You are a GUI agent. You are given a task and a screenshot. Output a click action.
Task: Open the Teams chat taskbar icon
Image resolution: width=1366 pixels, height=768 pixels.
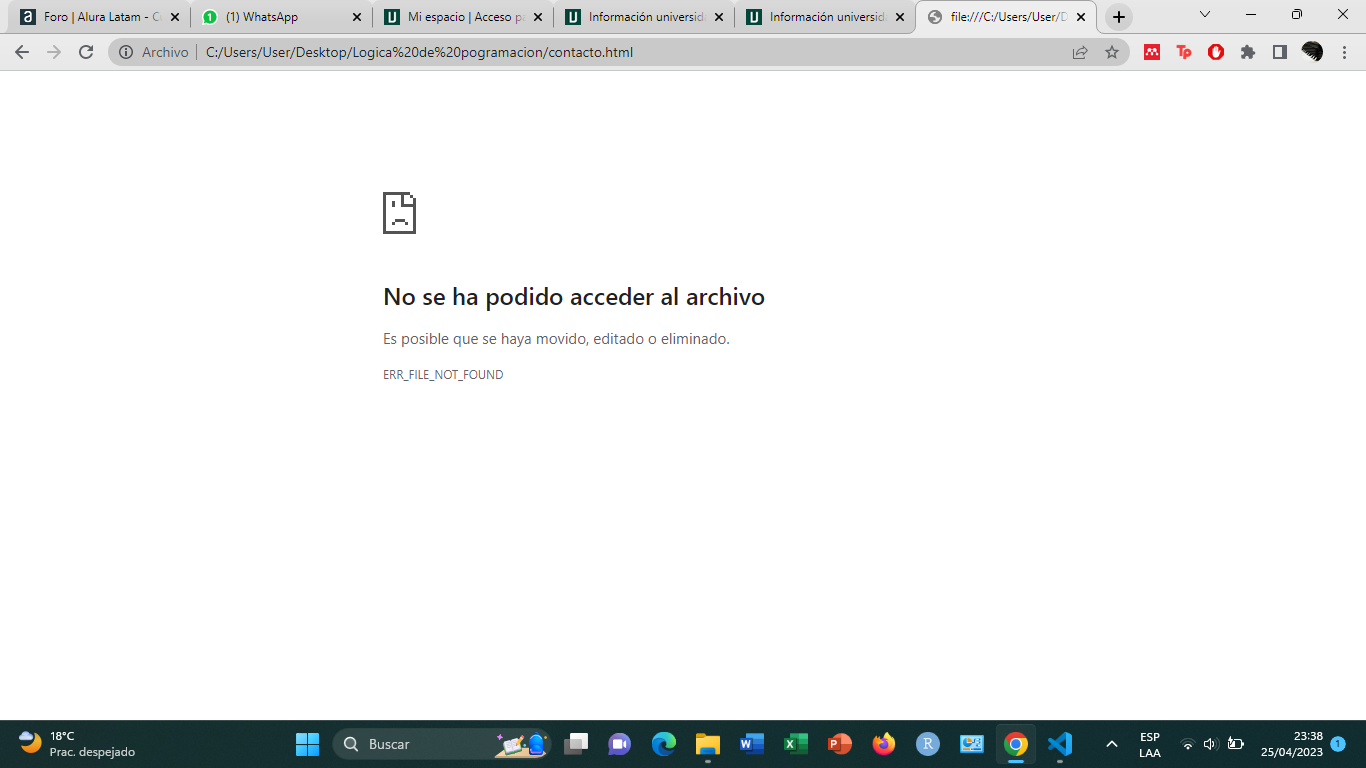point(619,744)
